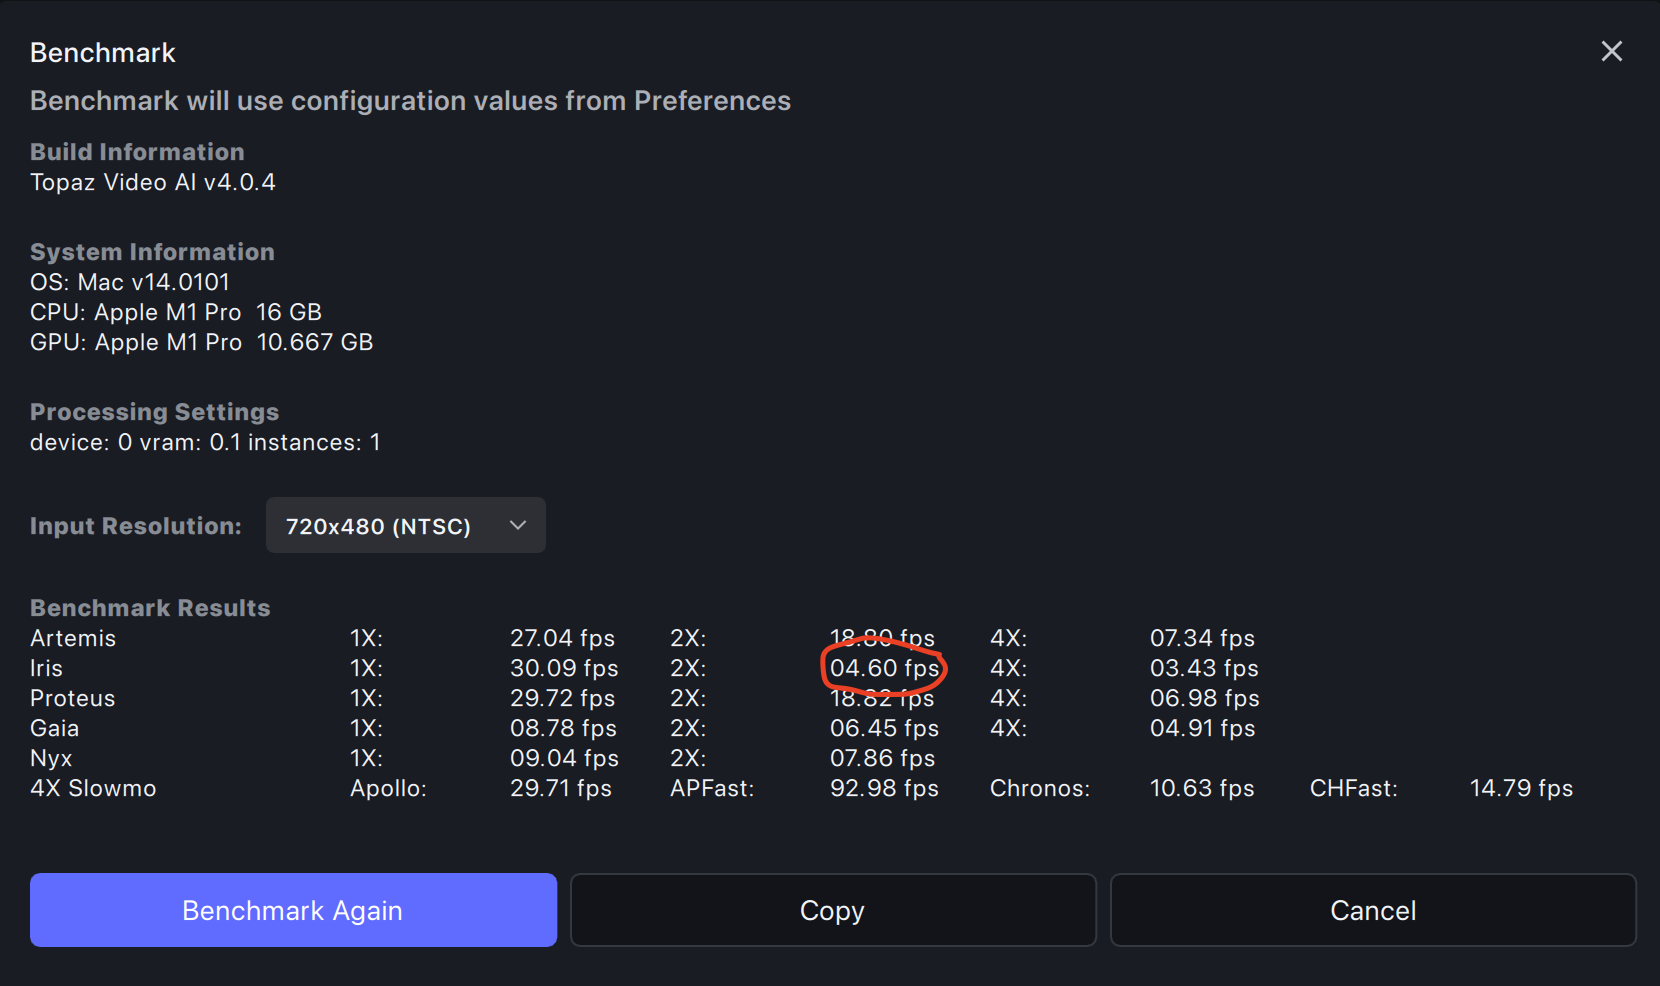Click the Gaia row label
1660x986 pixels.
click(54, 728)
